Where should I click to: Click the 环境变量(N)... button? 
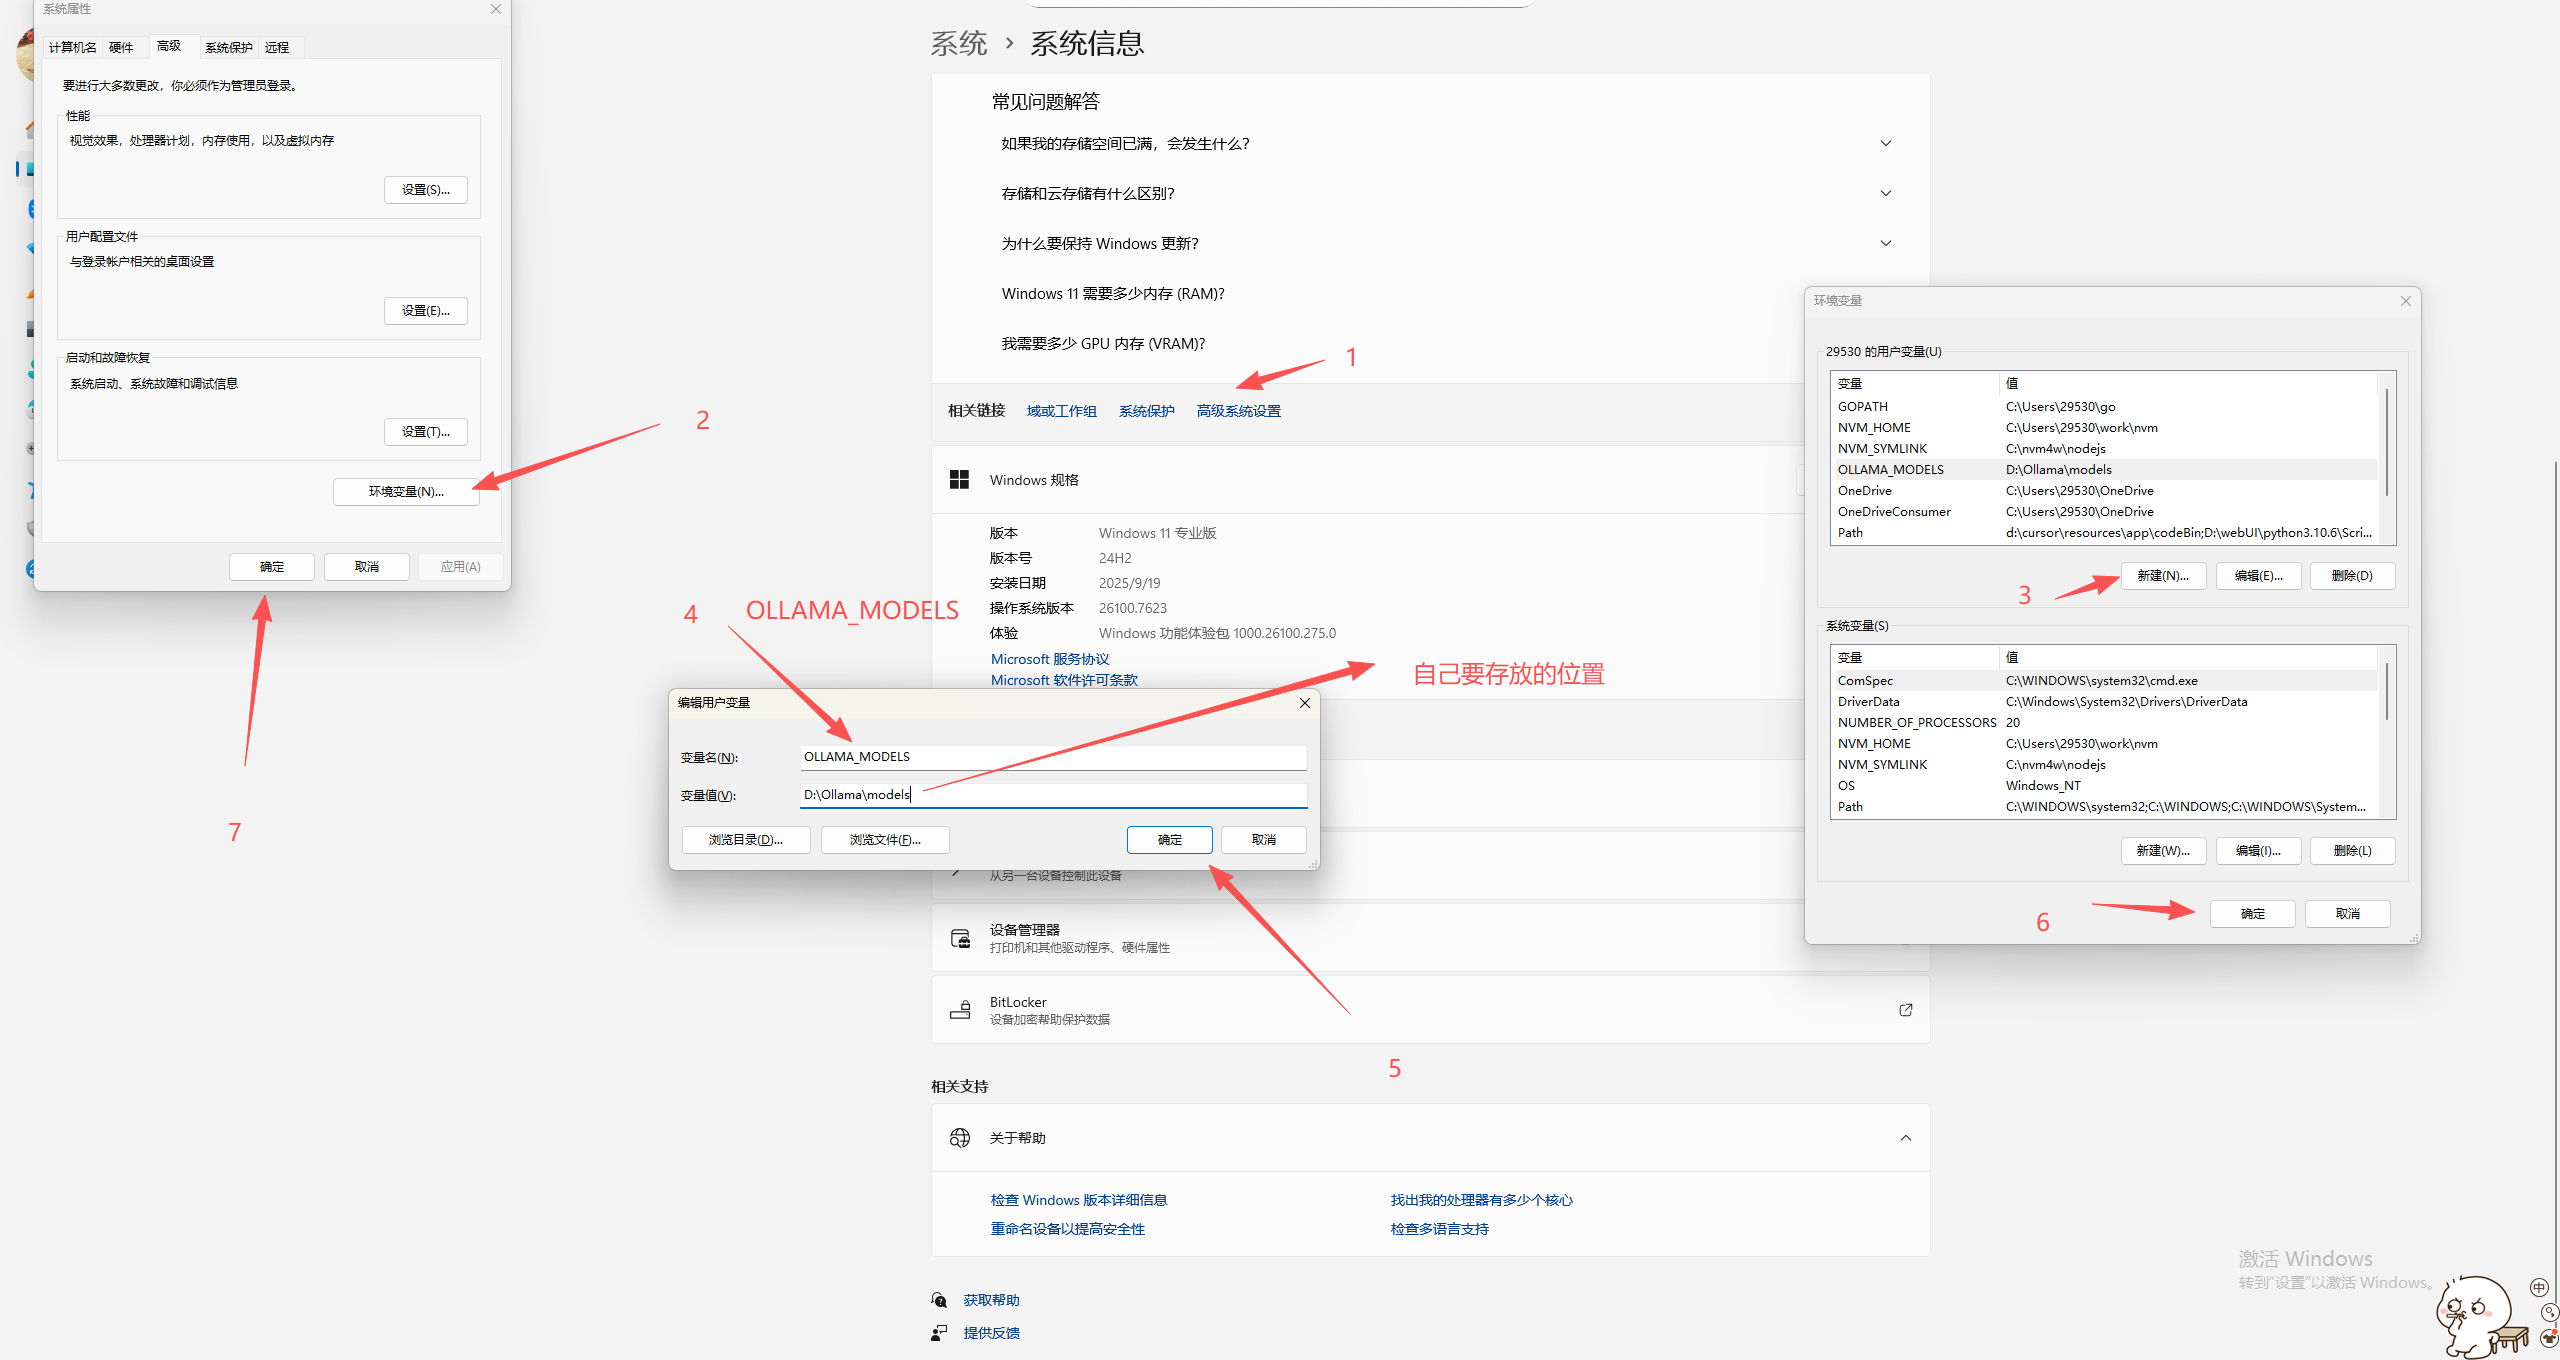click(406, 492)
